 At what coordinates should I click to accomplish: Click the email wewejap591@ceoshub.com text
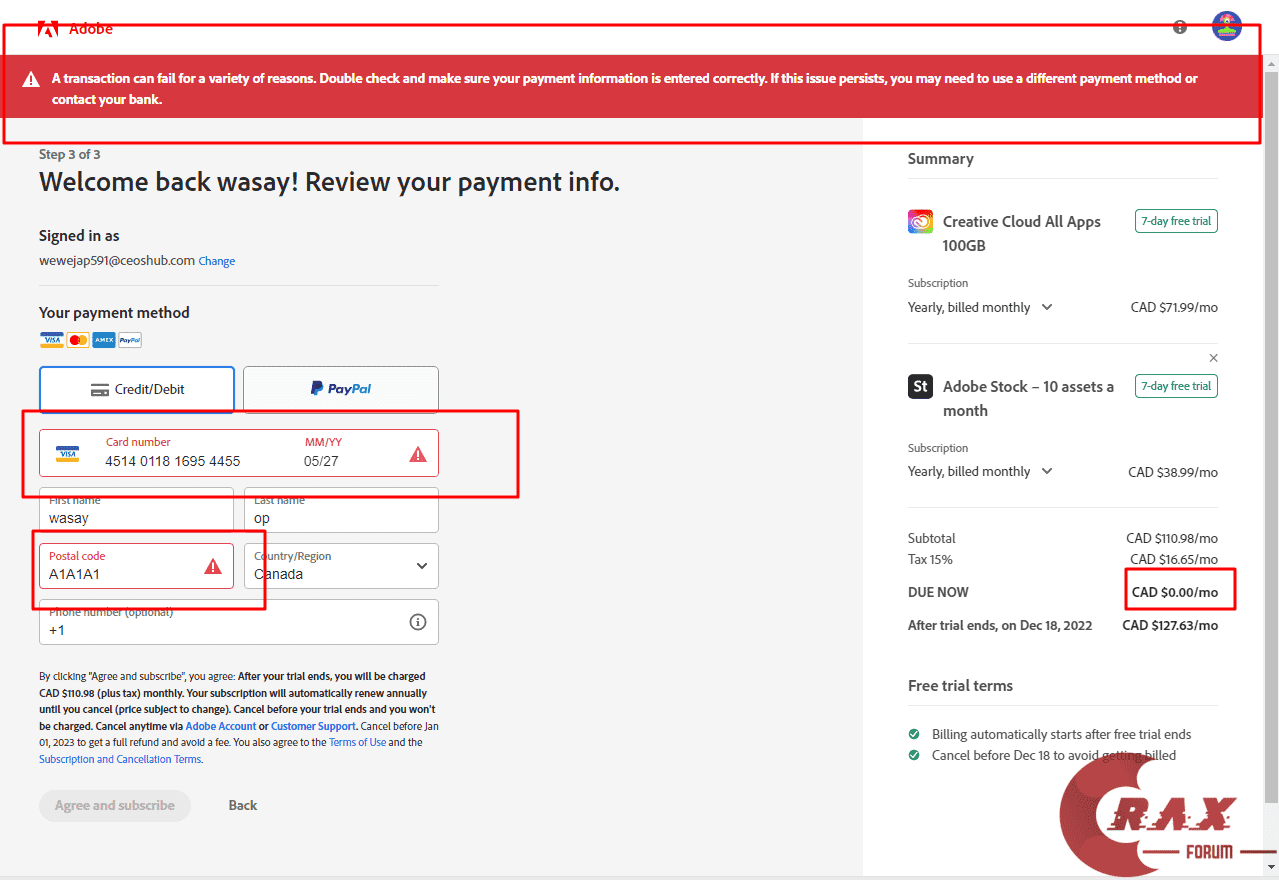[117, 260]
